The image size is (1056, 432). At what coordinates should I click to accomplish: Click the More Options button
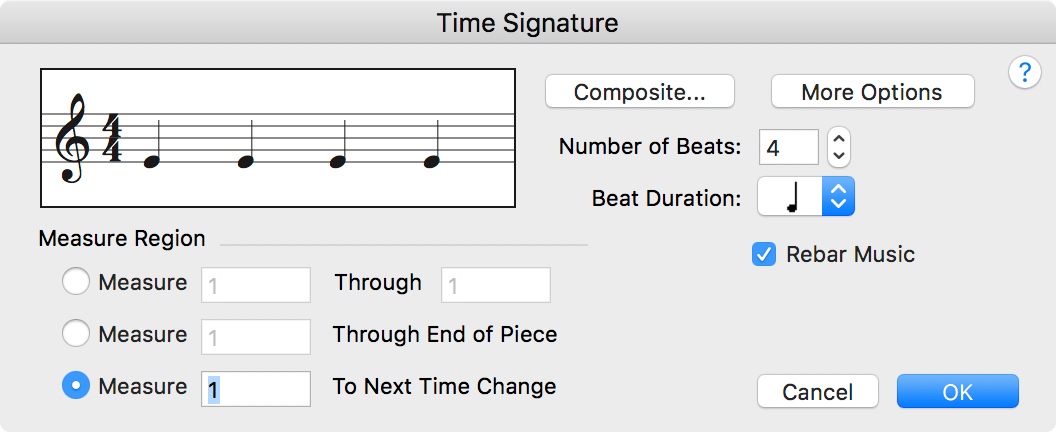[x=872, y=92]
